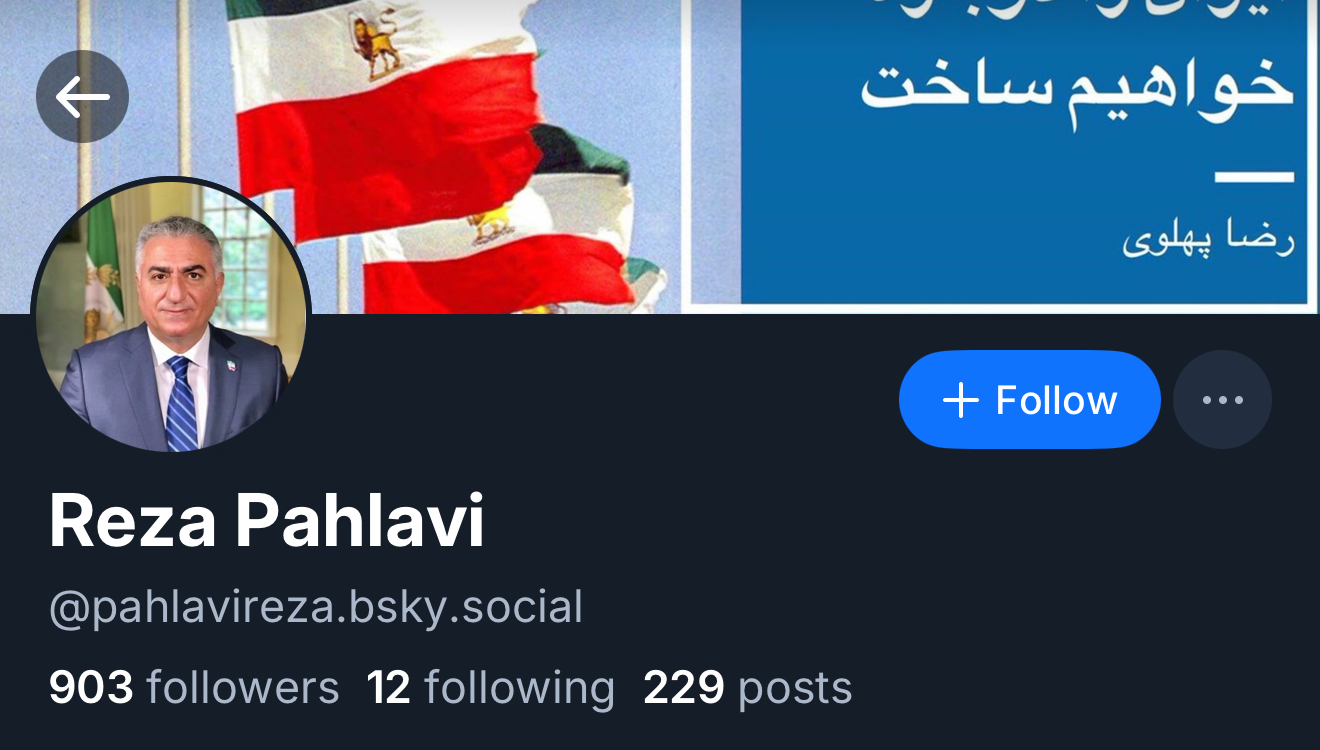This screenshot has height=750, width=1320.
Task: Select the 229 posts count
Action: point(747,688)
